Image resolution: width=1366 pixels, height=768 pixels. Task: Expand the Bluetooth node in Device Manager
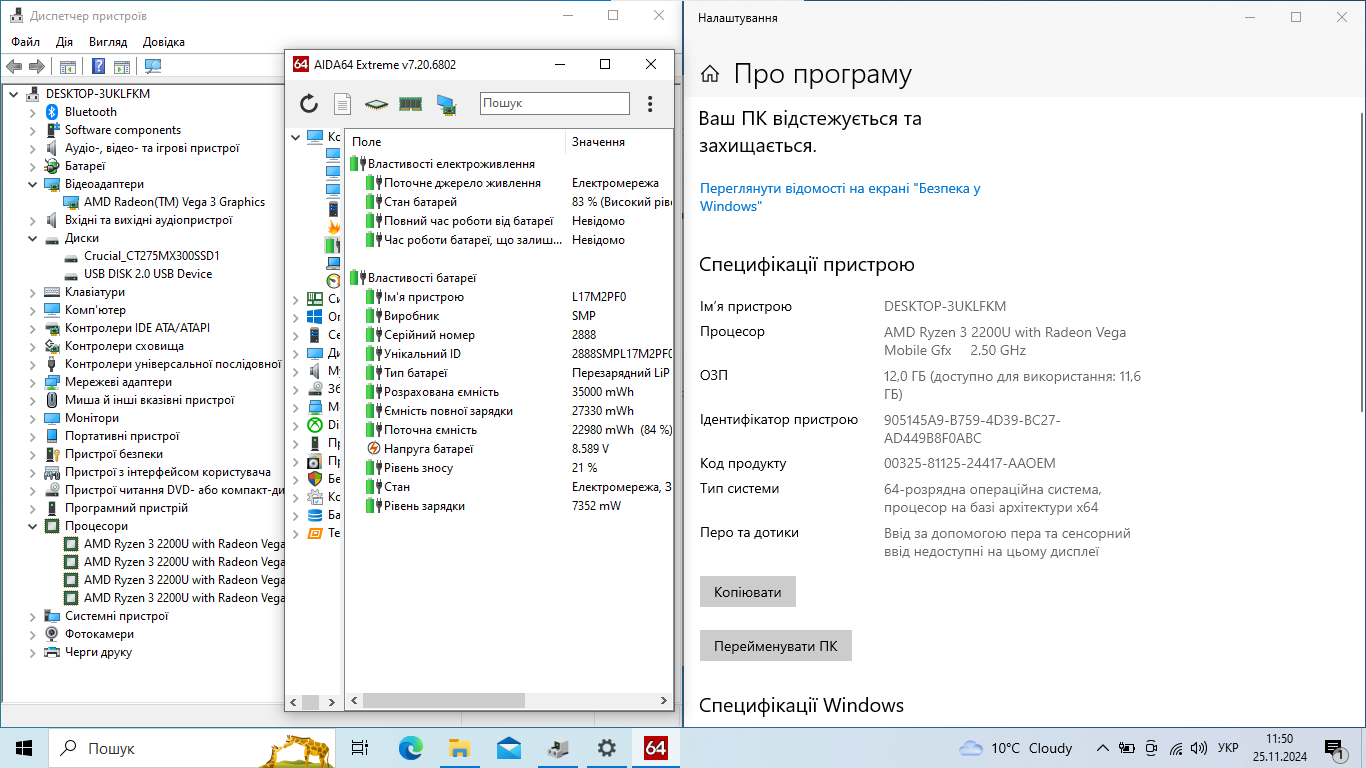click(x=33, y=112)
